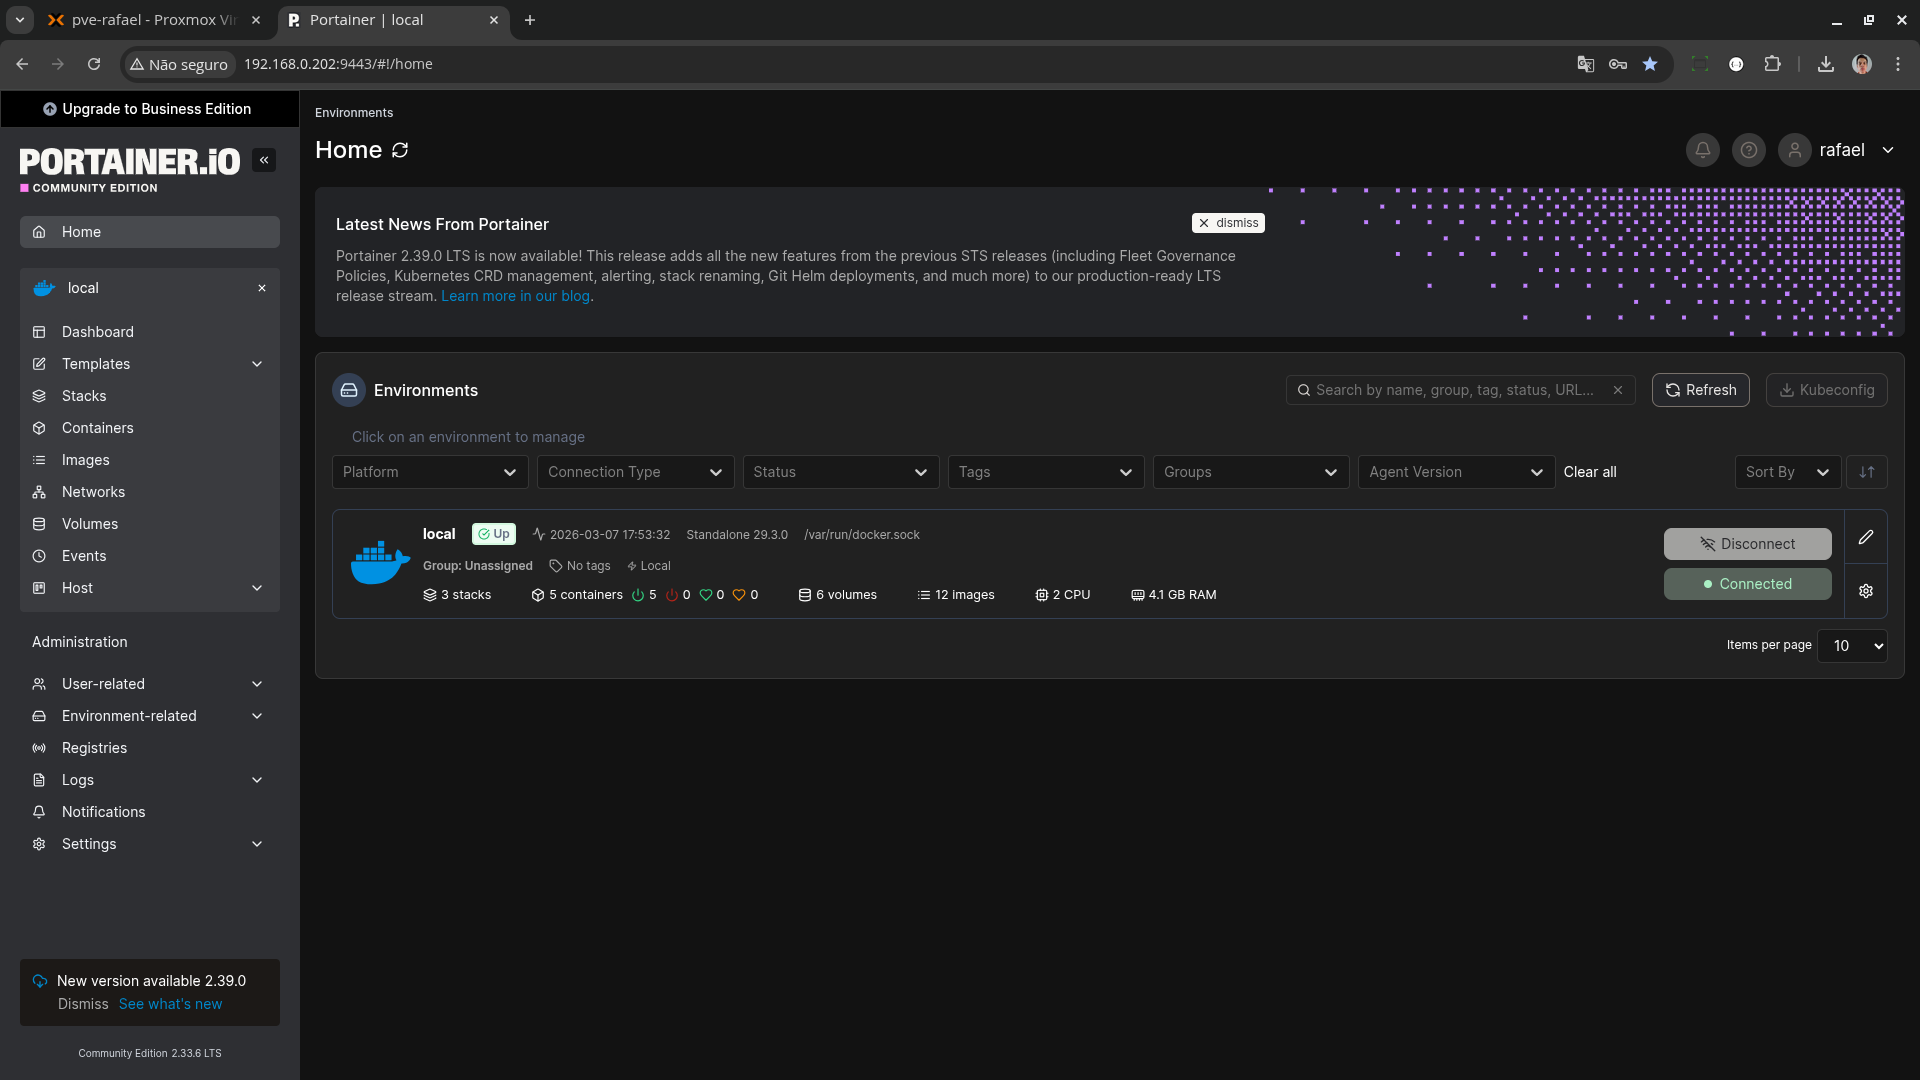Open the help question mark icon
The height and width of the screenshot is (1080, 1920).
point(1748,150)
